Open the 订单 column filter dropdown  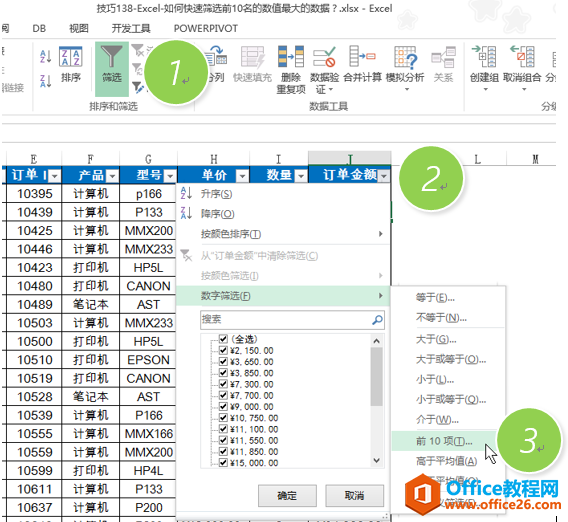[55, 176]
